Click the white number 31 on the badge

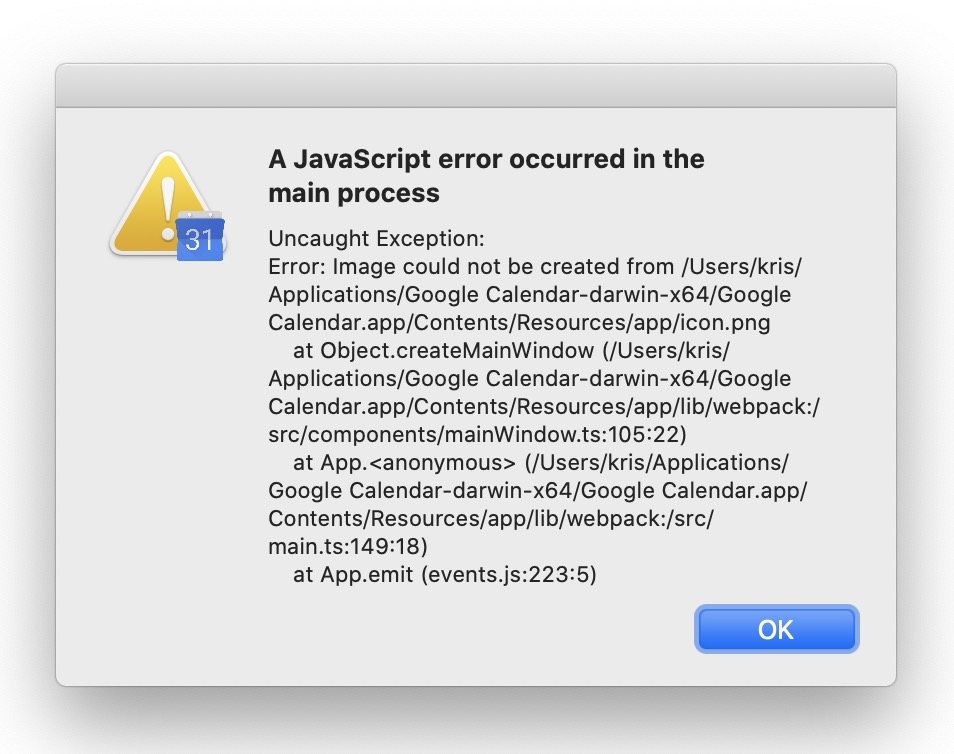click(x=197, y=240)
